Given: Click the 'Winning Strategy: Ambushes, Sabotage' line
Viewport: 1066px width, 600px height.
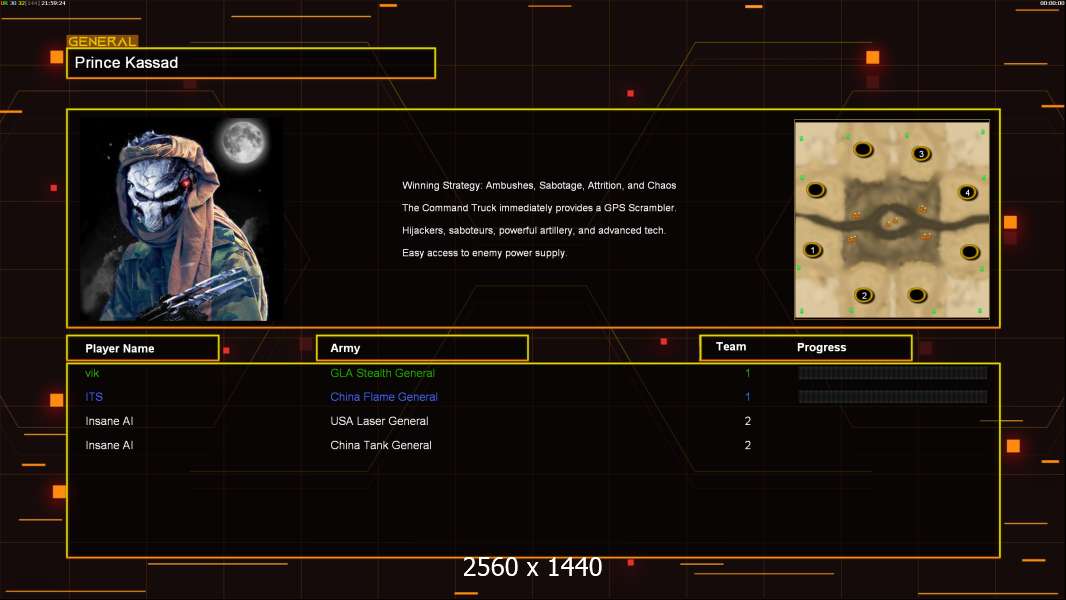Looking at the screenshot, I should coord(538,186).
